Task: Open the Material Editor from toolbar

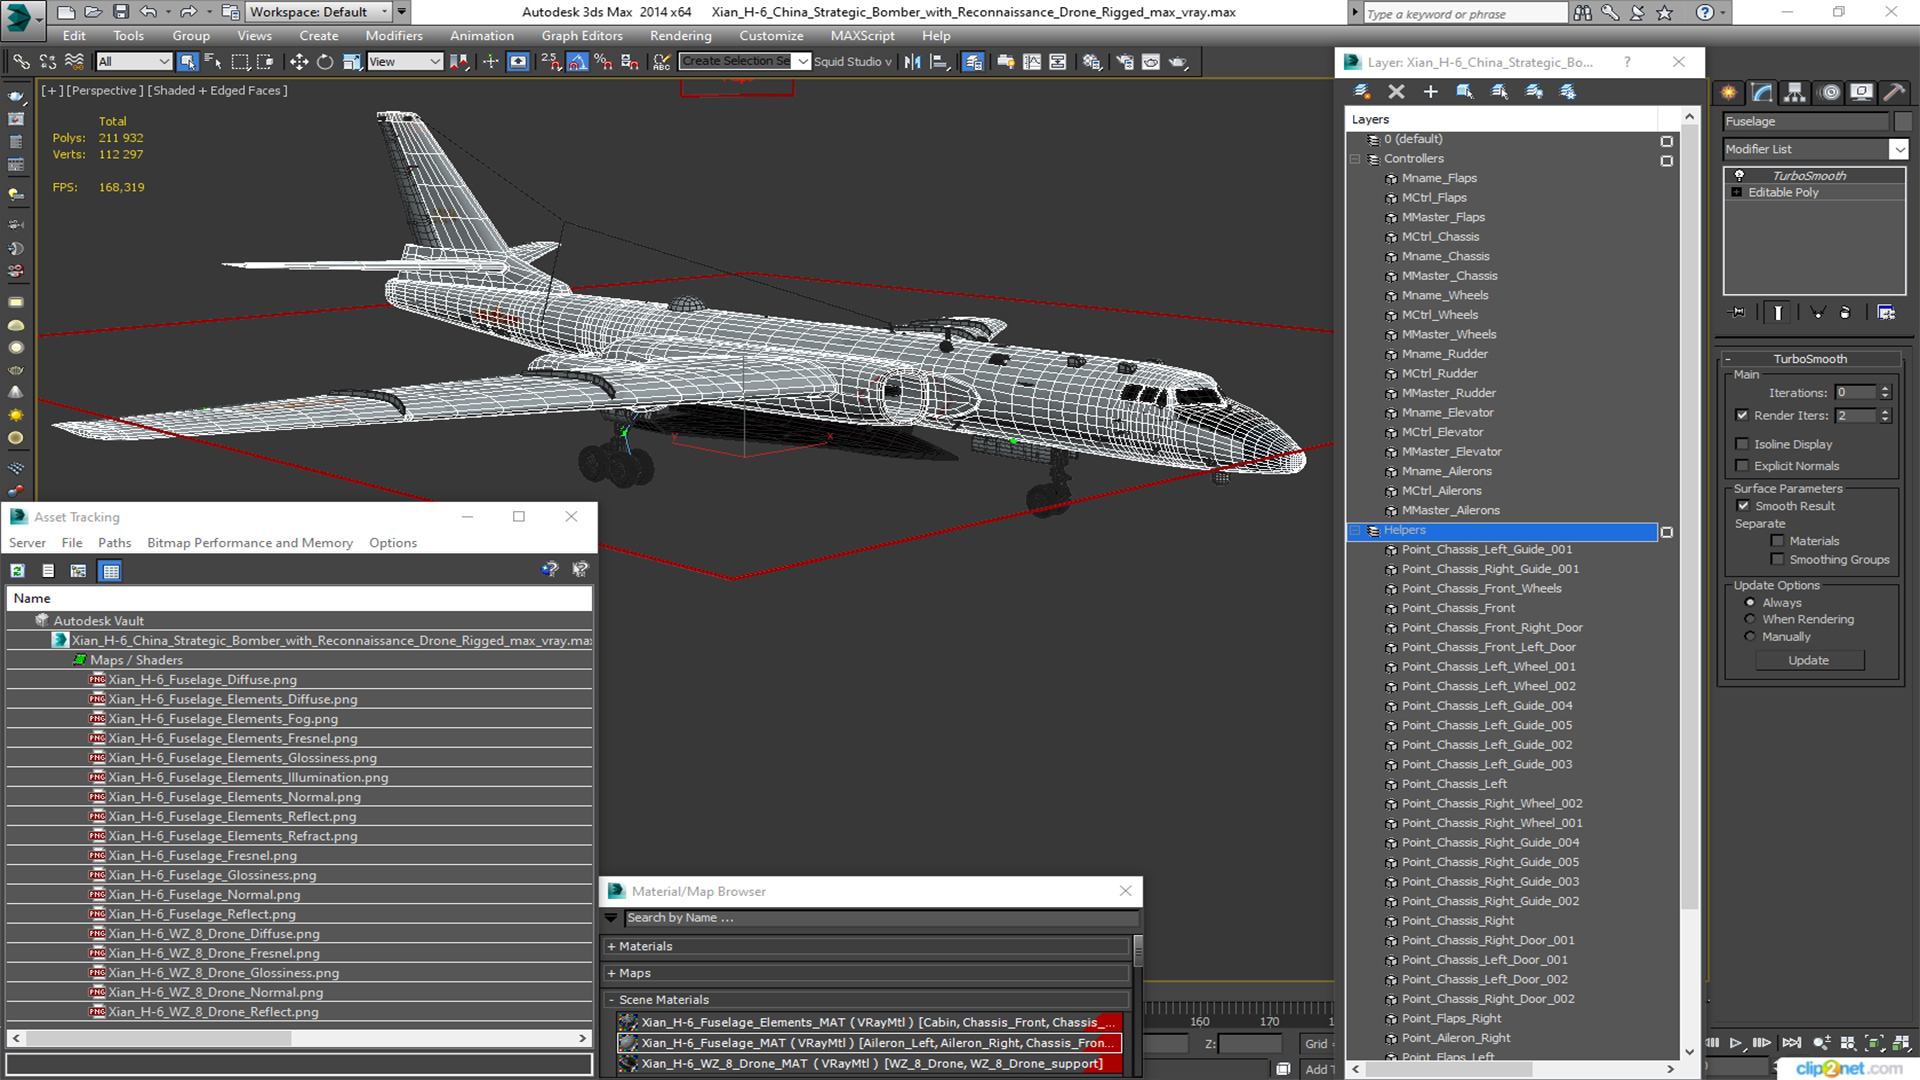Action: [x=1092, y=62]
